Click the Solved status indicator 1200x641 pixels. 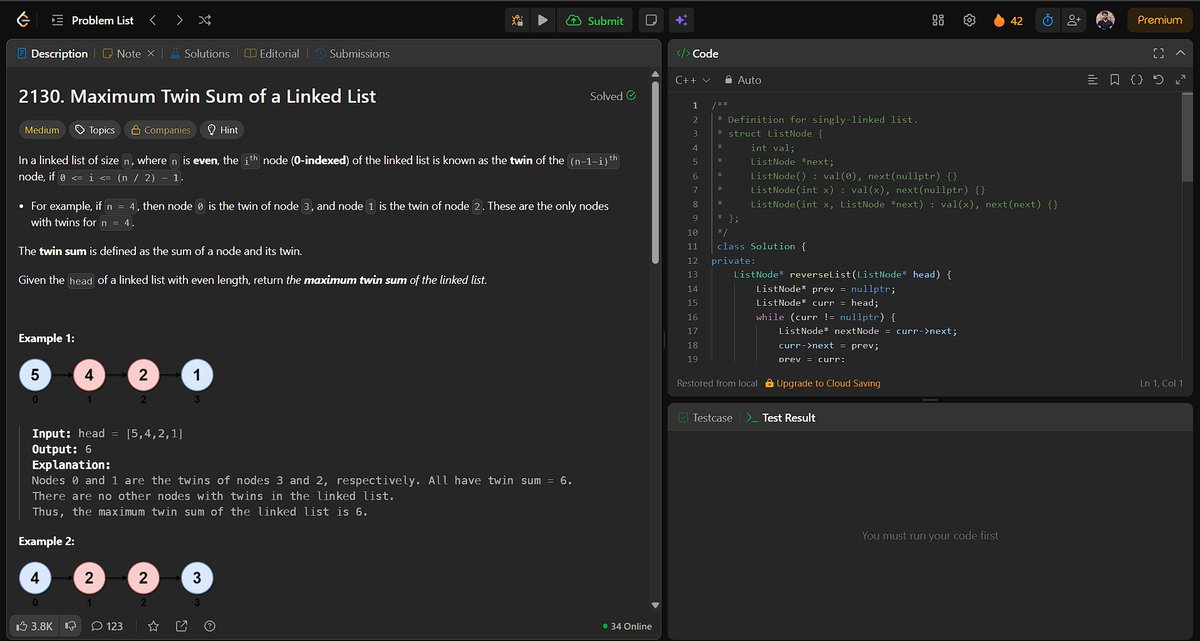pyautogui.click(x=613, y=96)
